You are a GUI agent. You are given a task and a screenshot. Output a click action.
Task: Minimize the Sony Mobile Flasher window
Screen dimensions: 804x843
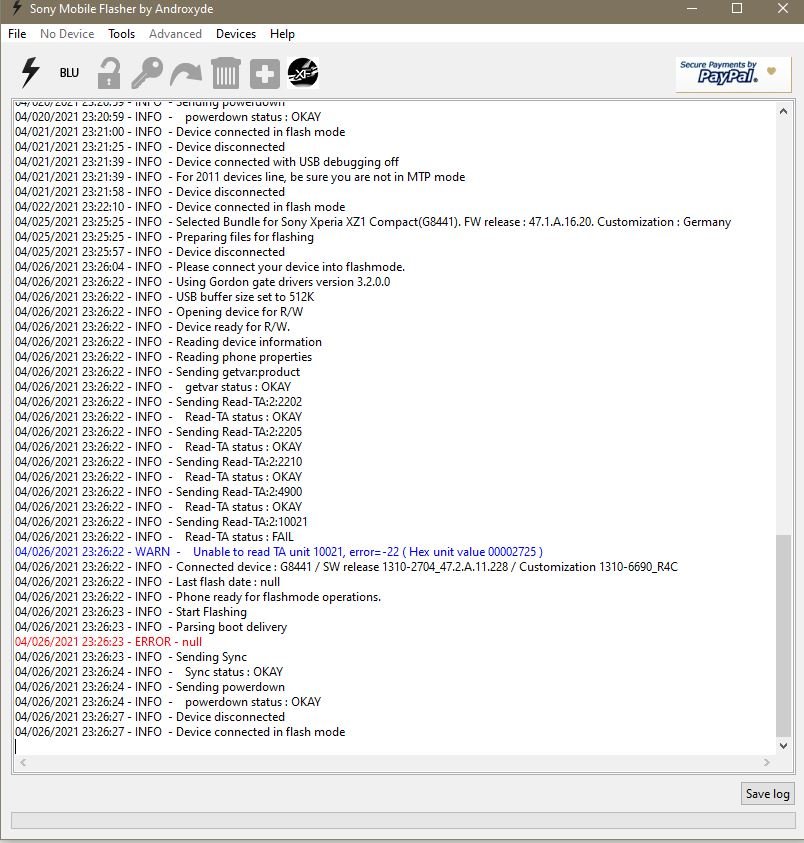pos(692,9)
